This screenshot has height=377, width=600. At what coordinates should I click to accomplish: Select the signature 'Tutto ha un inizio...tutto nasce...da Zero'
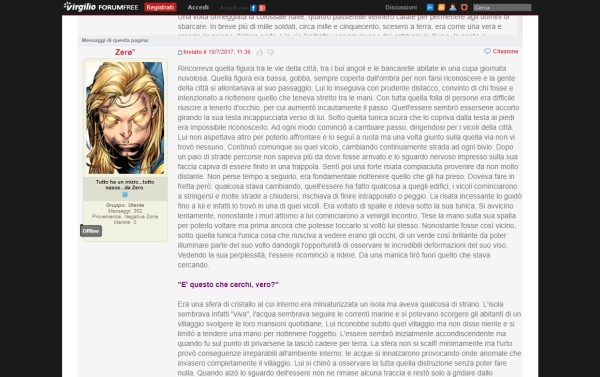(x=125, y=185)
